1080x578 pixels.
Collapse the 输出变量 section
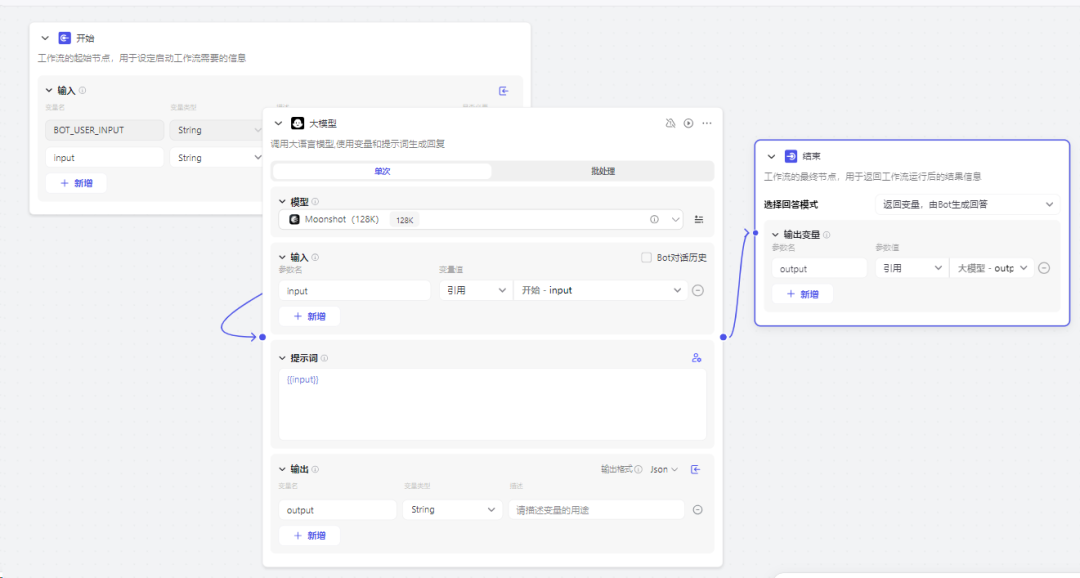pos(775,235)
